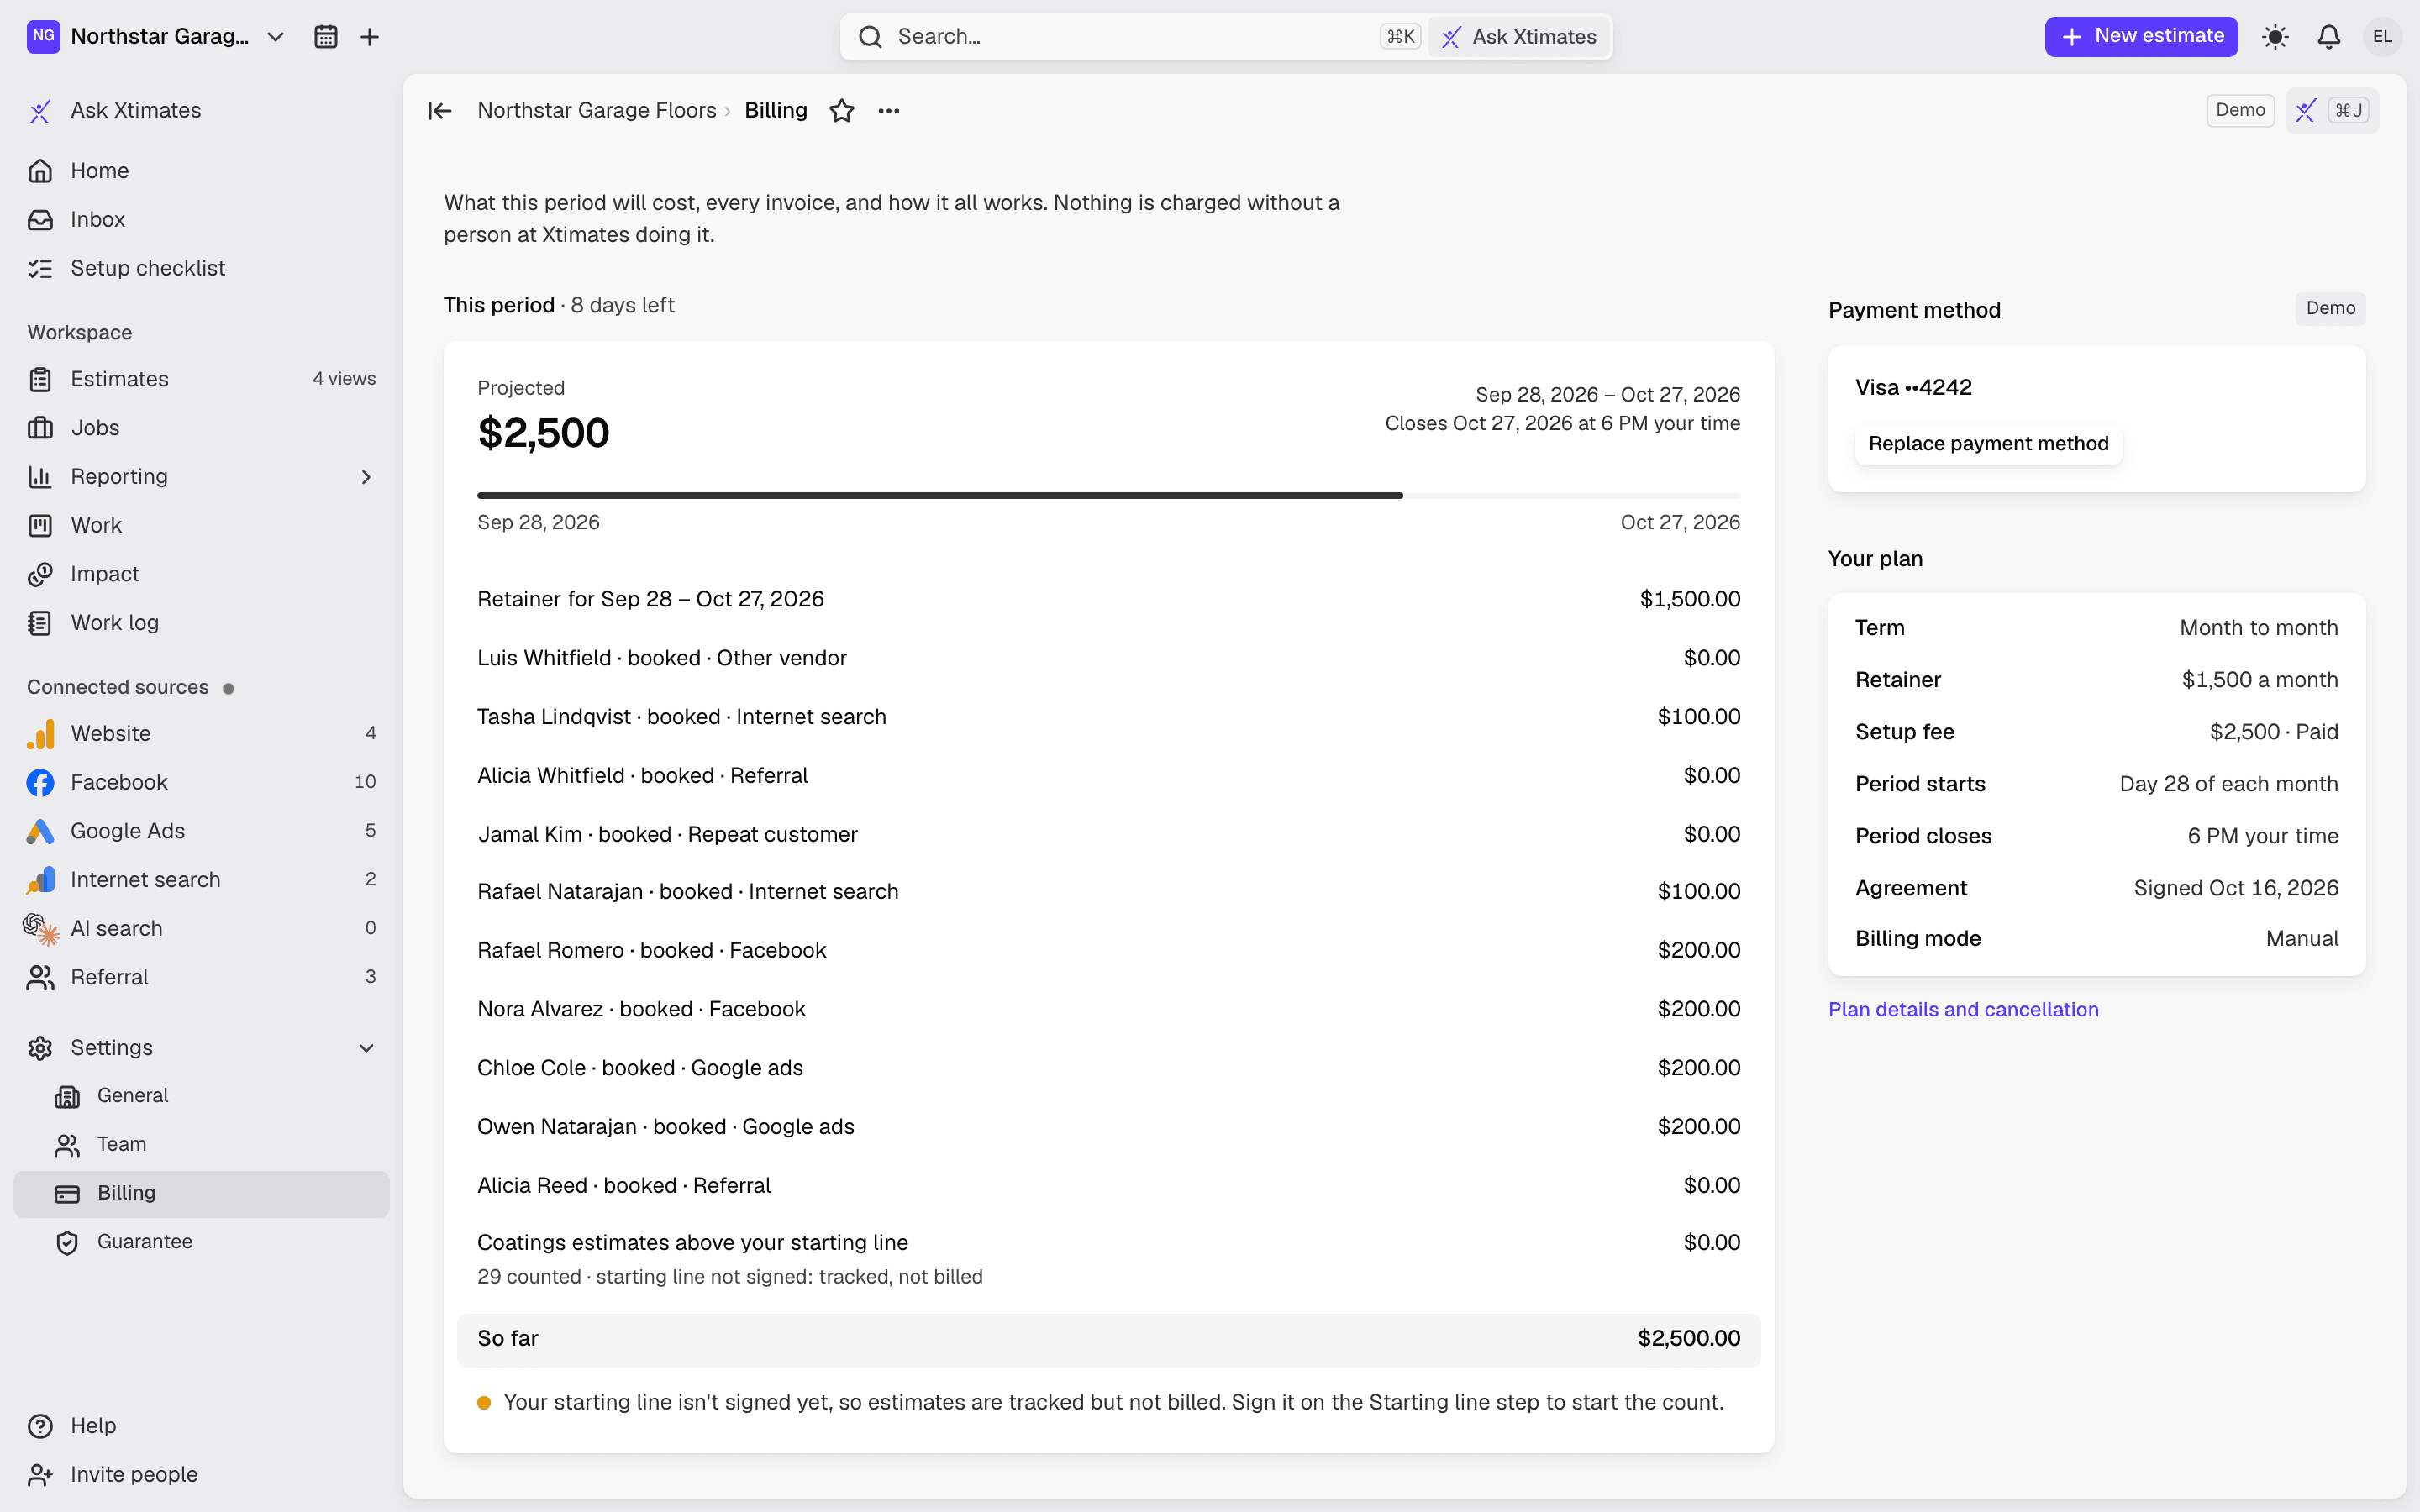This screenshot has height=1512, width=2420.
Task: Create a New estimate
Action: 2141,37
